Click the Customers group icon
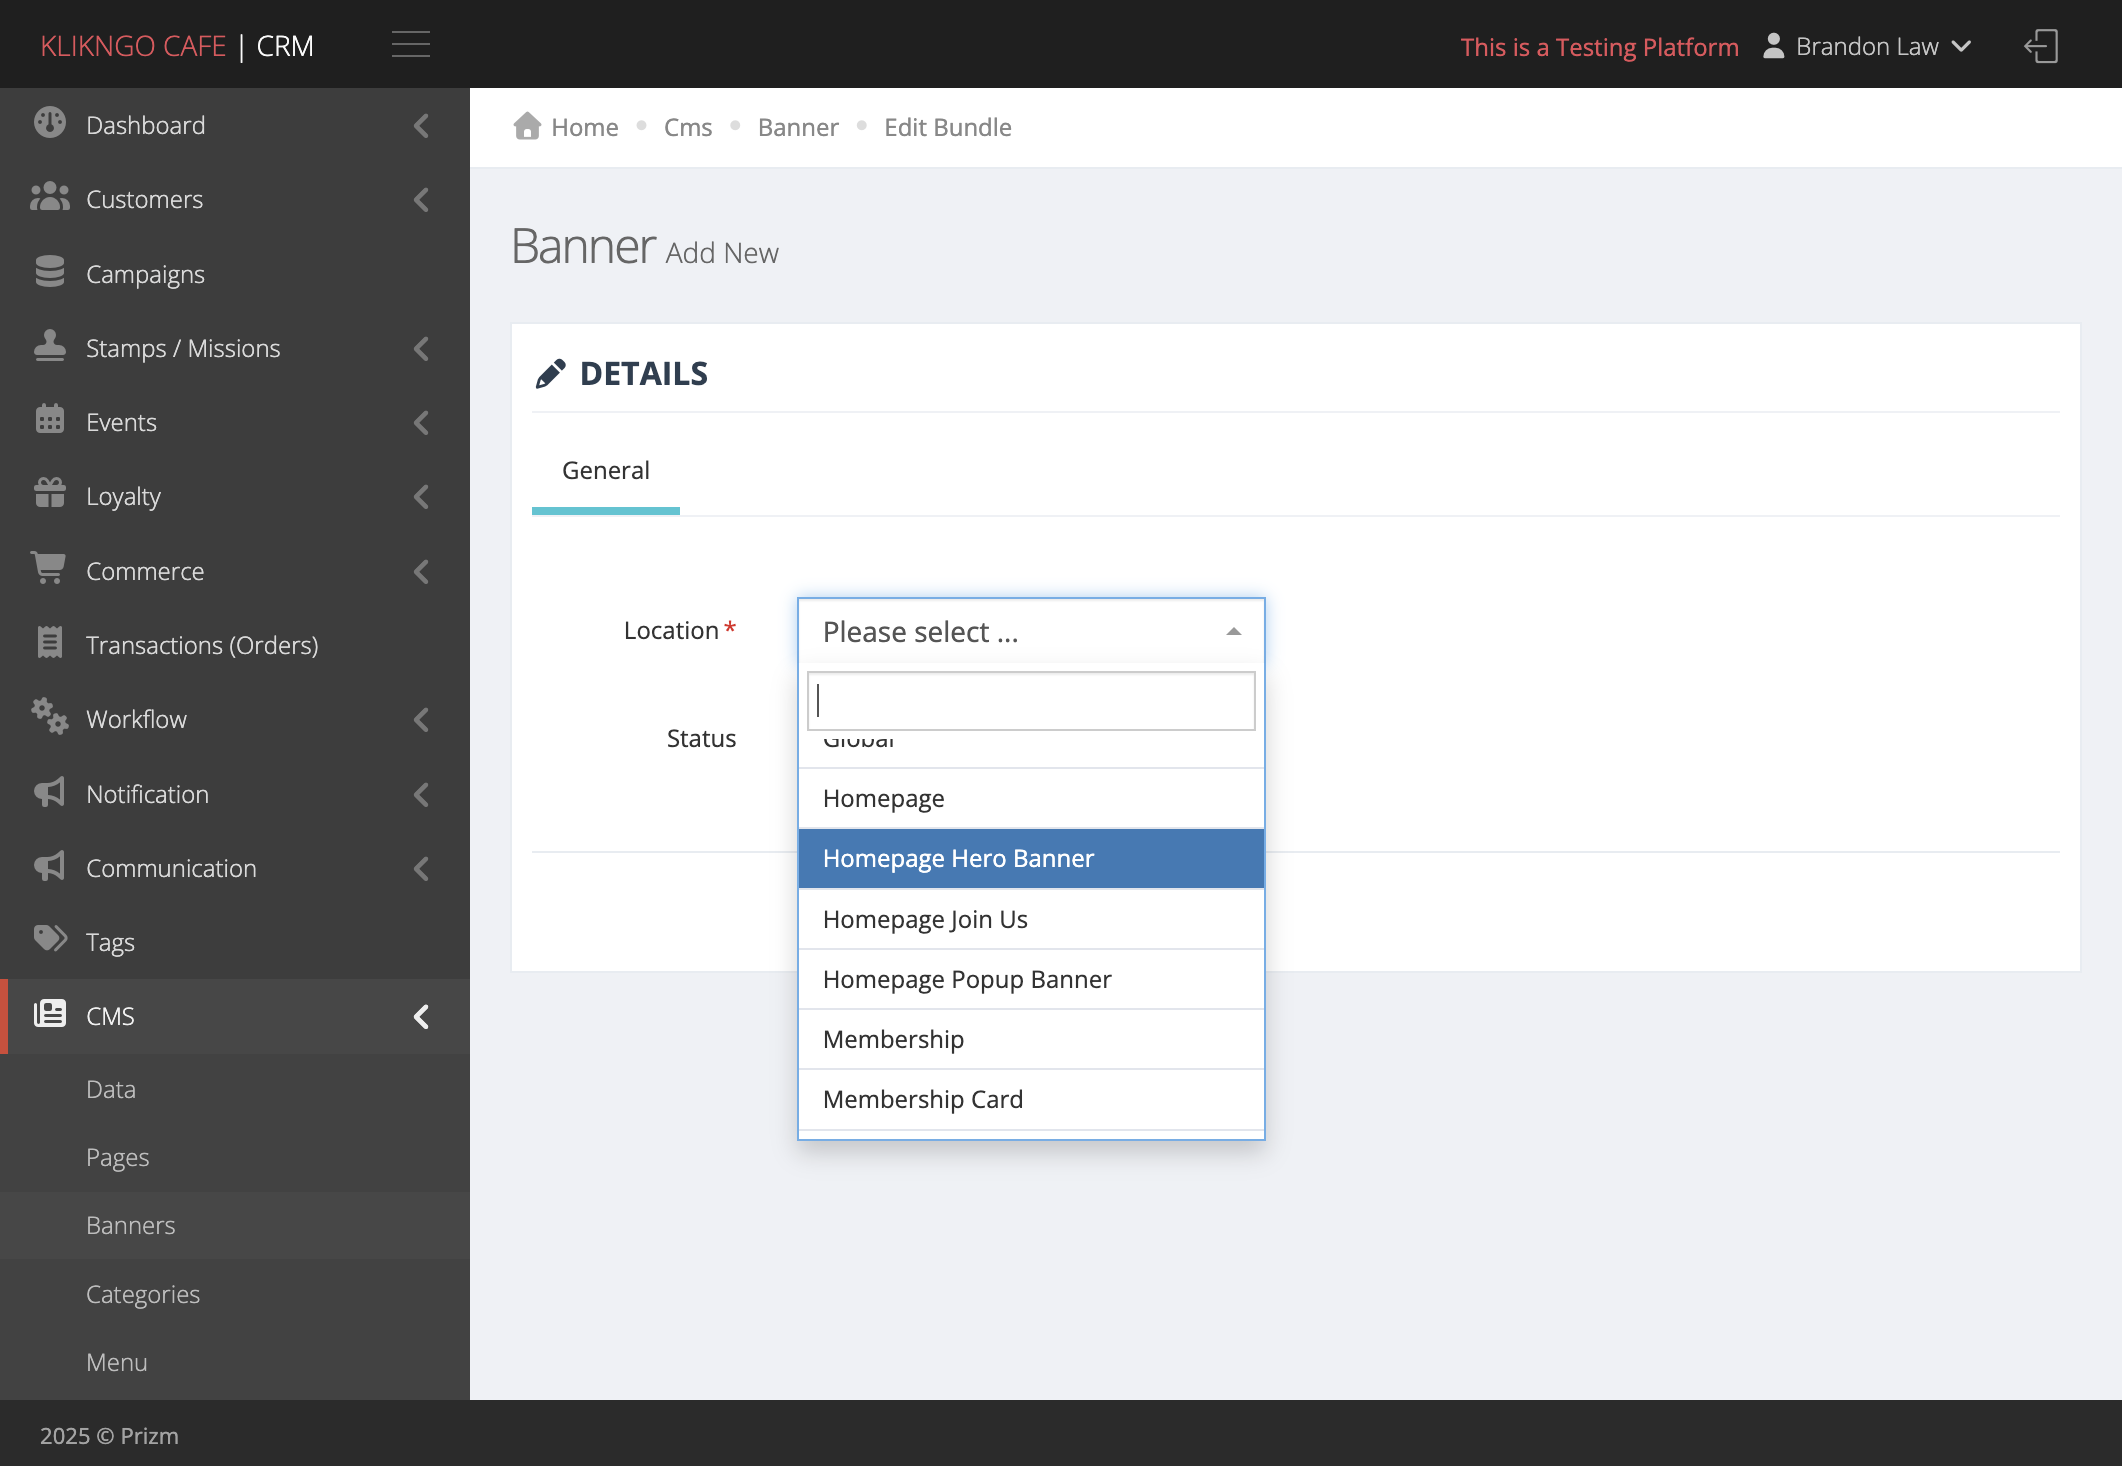Viewport: 2122px width, 1466px height. [50, 198]
